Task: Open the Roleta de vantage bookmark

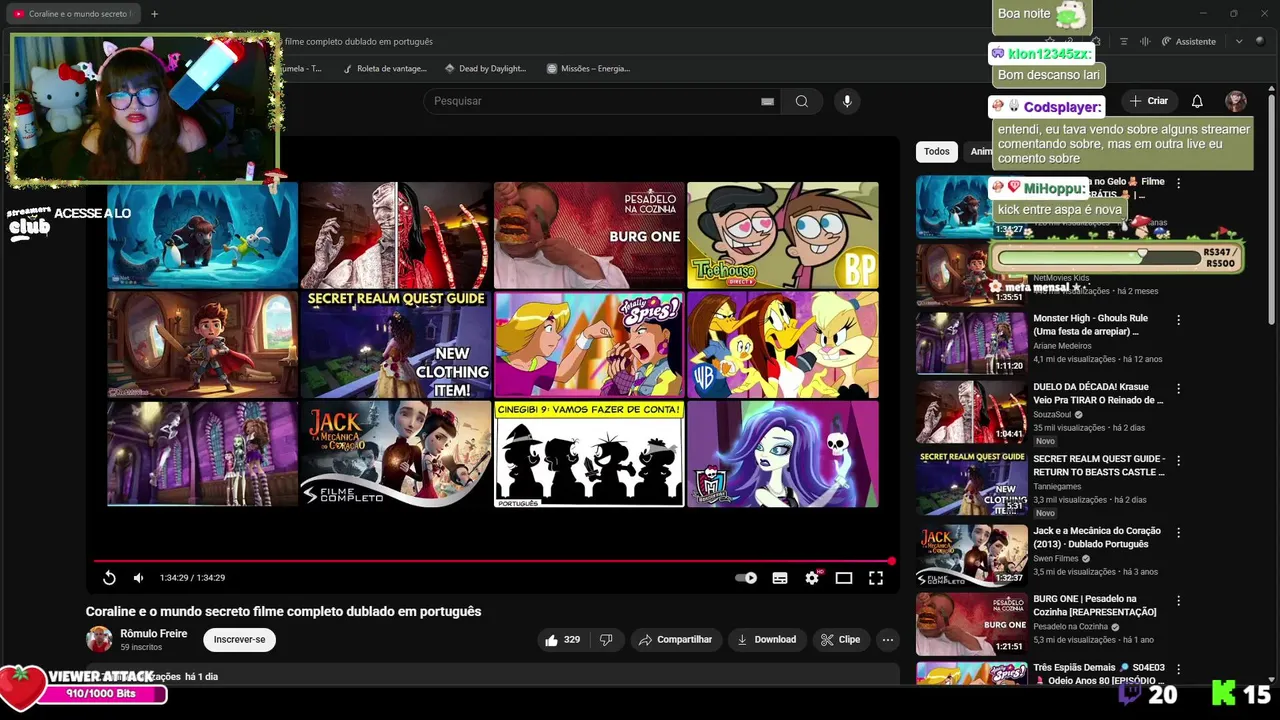Action: click(385, 69)
